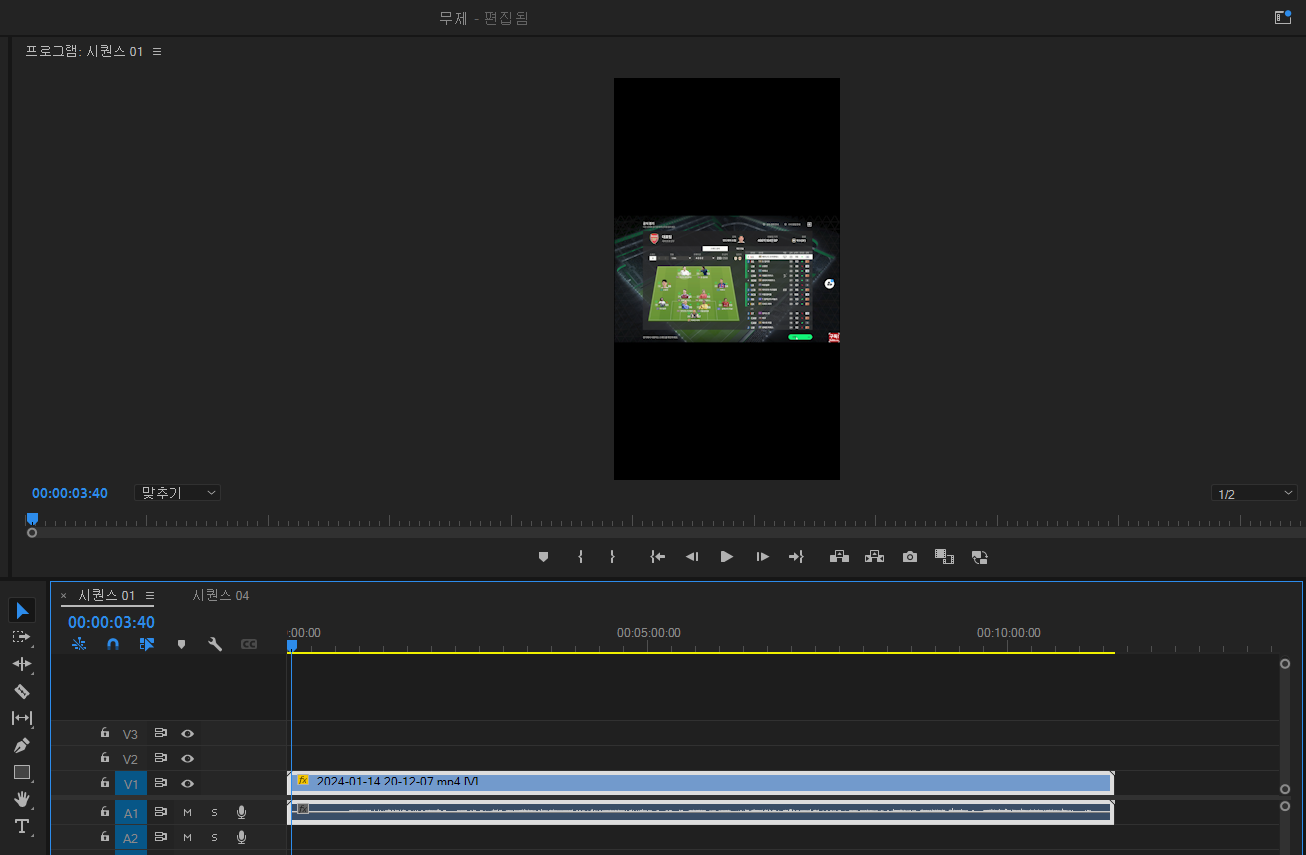1306x855 pixels.
Task: Step back one frame
Action: coord(691,557)
